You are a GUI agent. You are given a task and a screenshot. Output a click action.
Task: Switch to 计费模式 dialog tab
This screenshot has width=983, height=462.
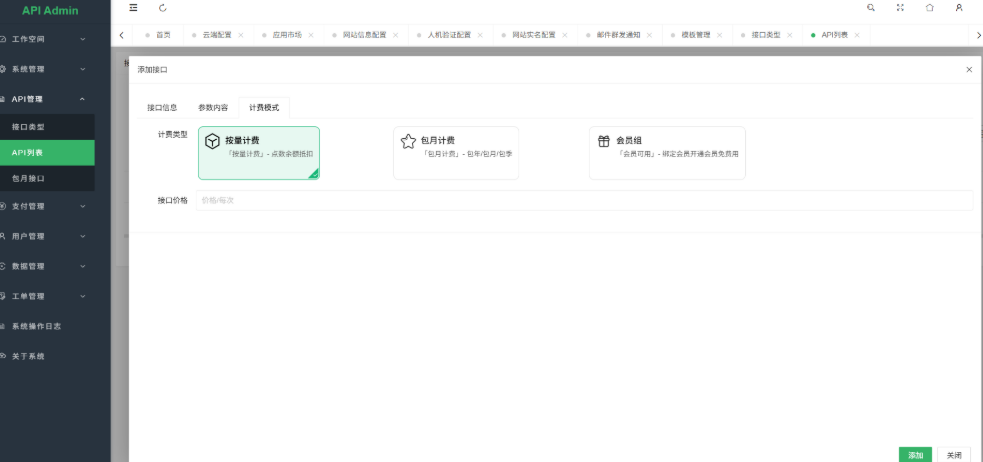click(264, 108)
